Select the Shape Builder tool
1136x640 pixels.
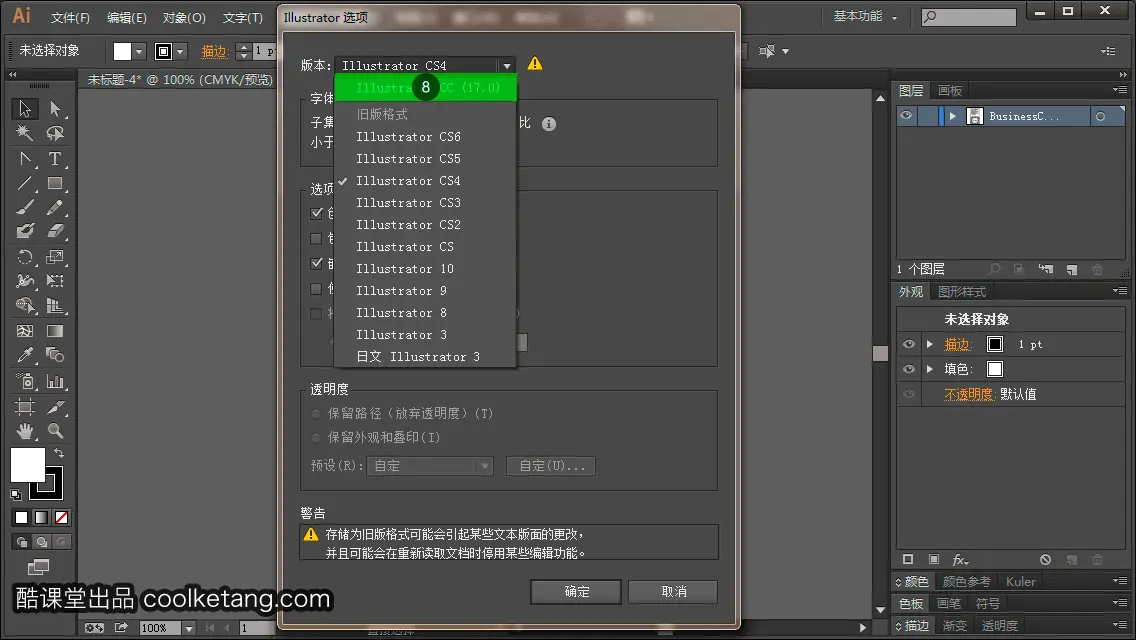(25, 306)
